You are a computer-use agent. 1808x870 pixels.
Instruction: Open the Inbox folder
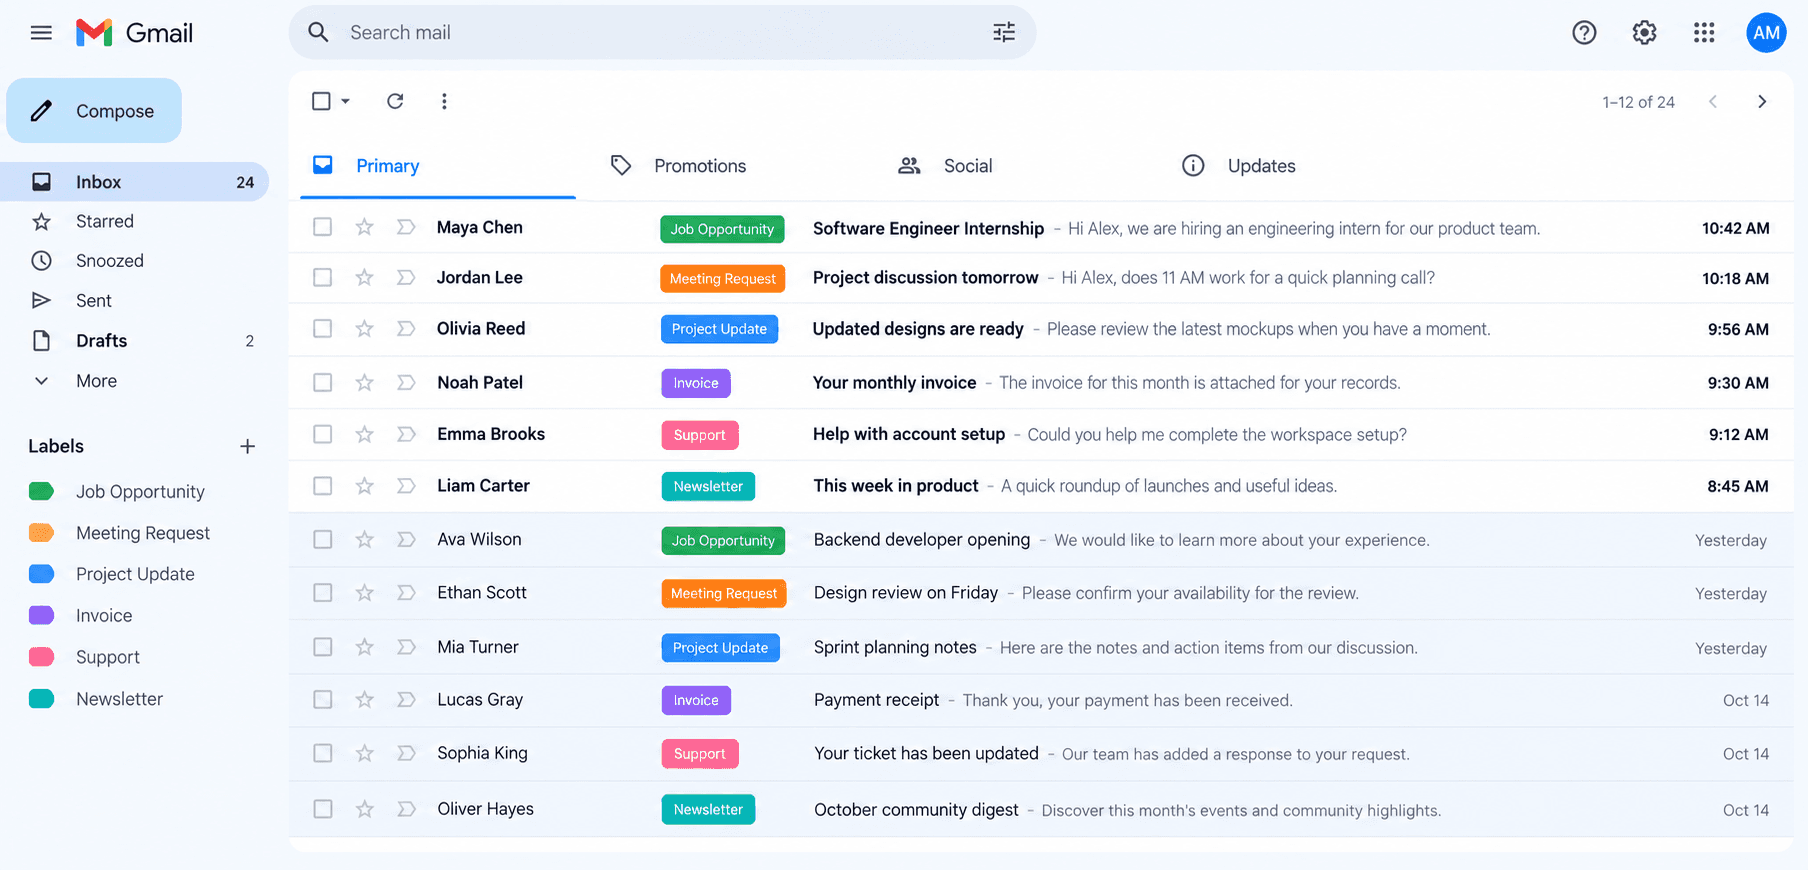(135, 182)
